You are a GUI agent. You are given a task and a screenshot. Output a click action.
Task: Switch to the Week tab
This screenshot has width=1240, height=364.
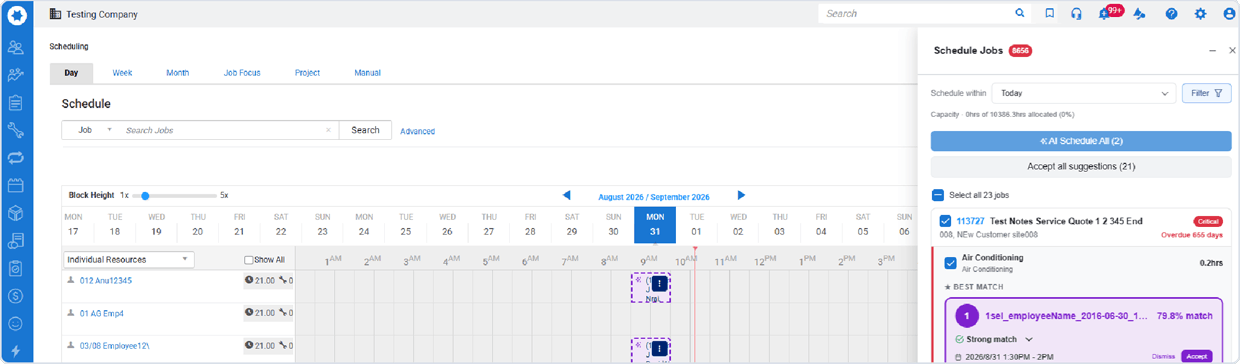tap(122, 73)
